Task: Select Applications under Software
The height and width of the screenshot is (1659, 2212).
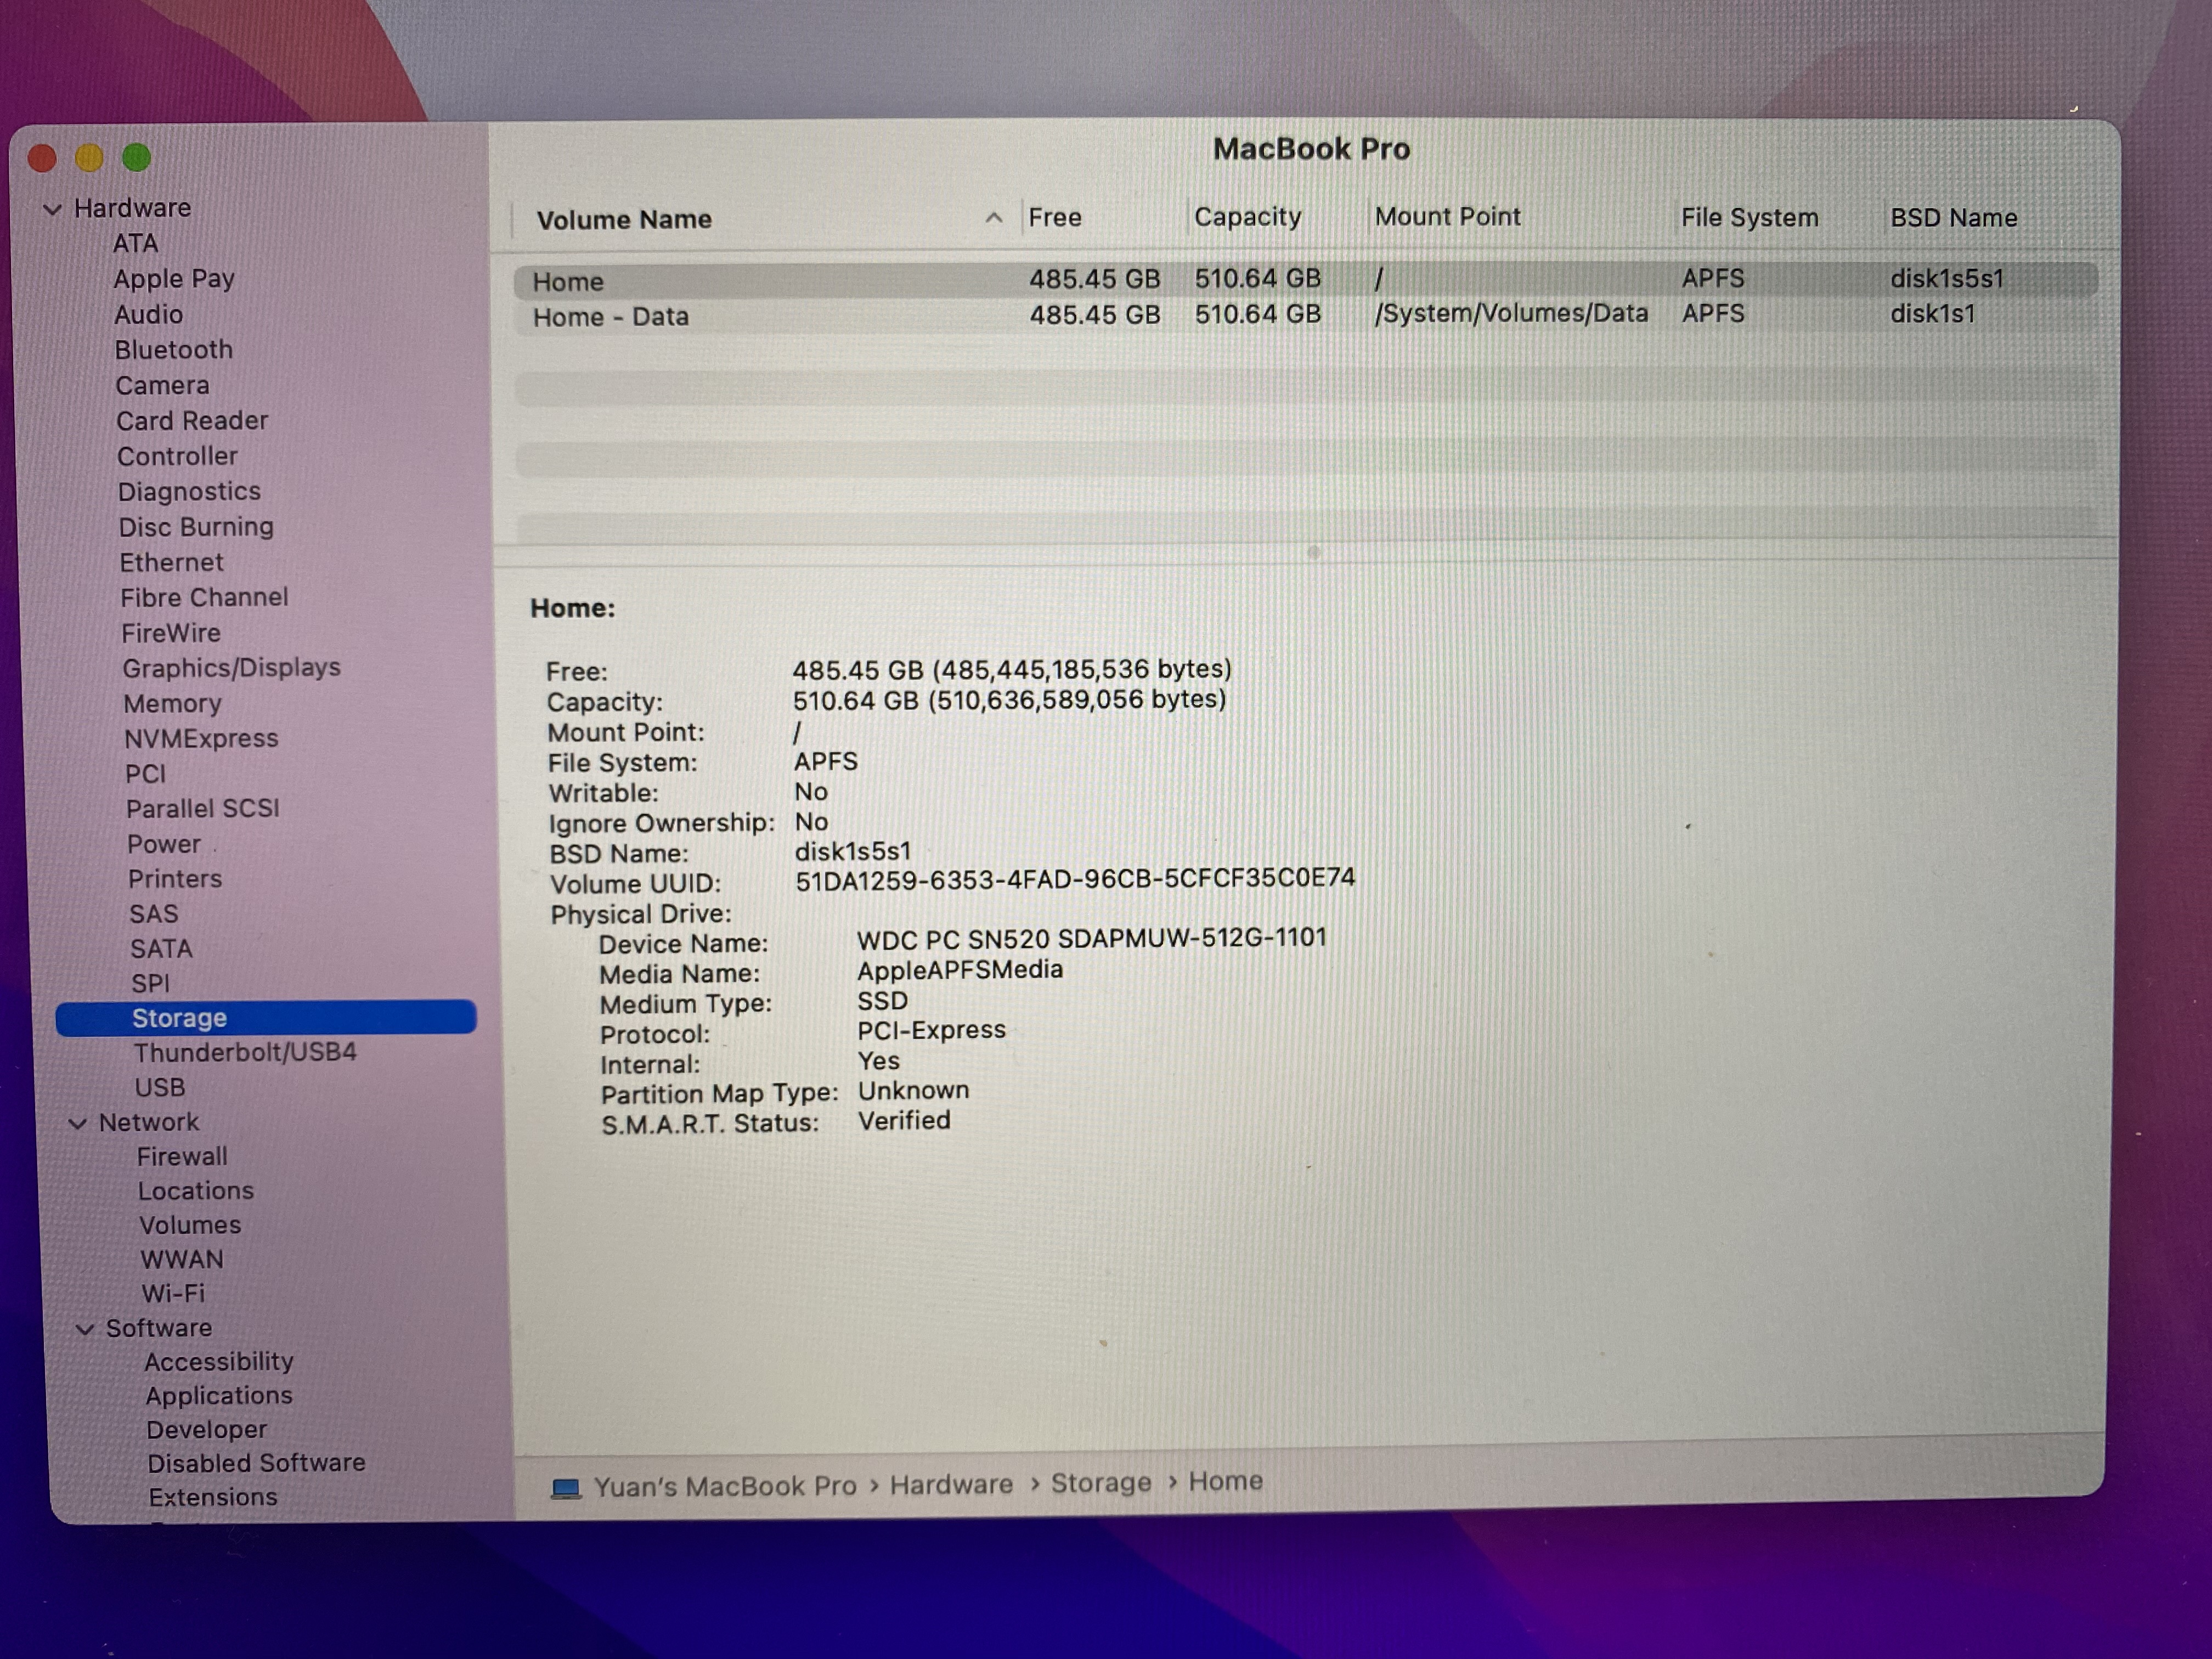Action: tap(219, 1396)
